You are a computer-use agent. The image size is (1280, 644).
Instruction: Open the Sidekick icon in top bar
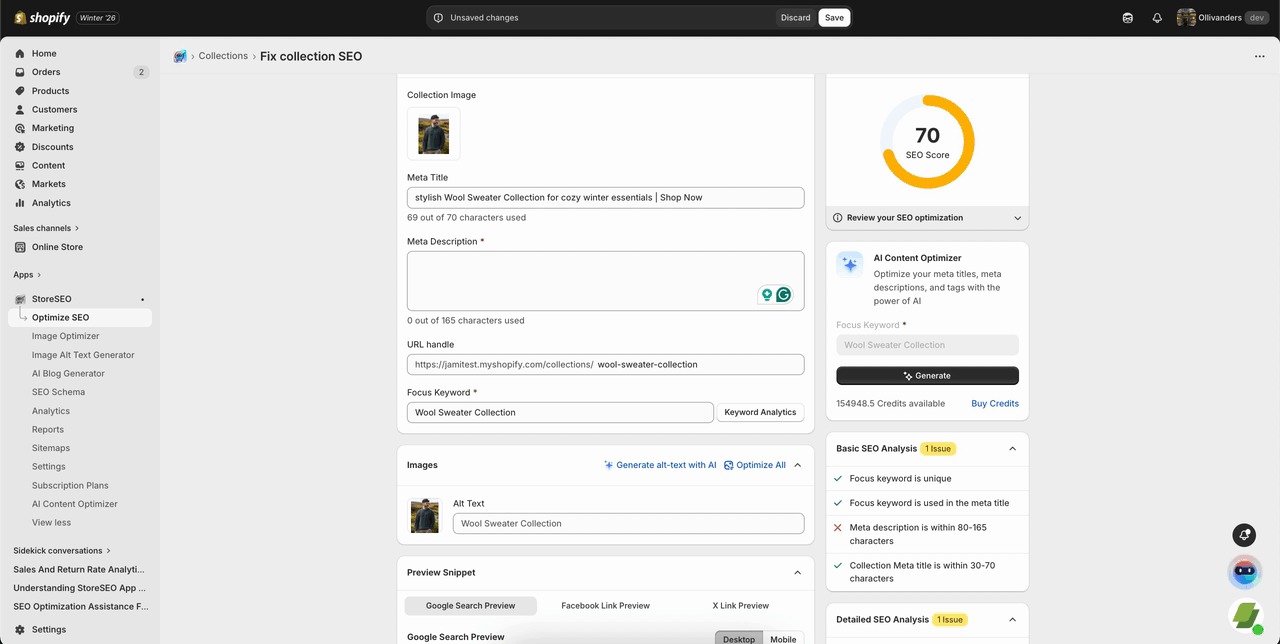click(1128, 18)
